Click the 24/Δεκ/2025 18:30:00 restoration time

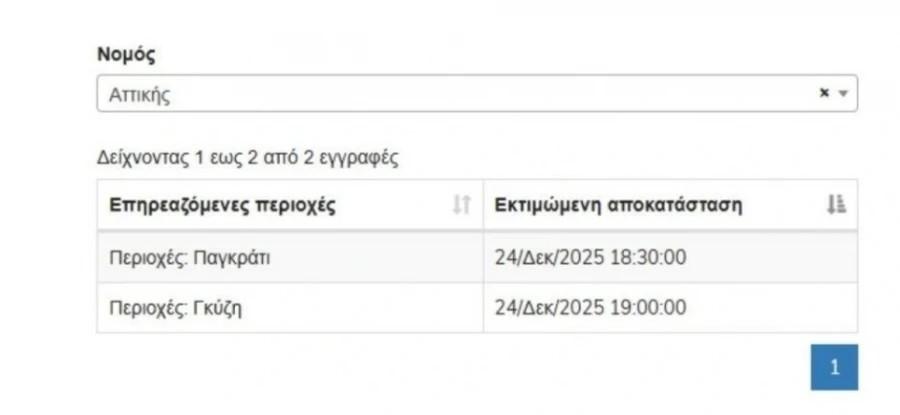590,257
